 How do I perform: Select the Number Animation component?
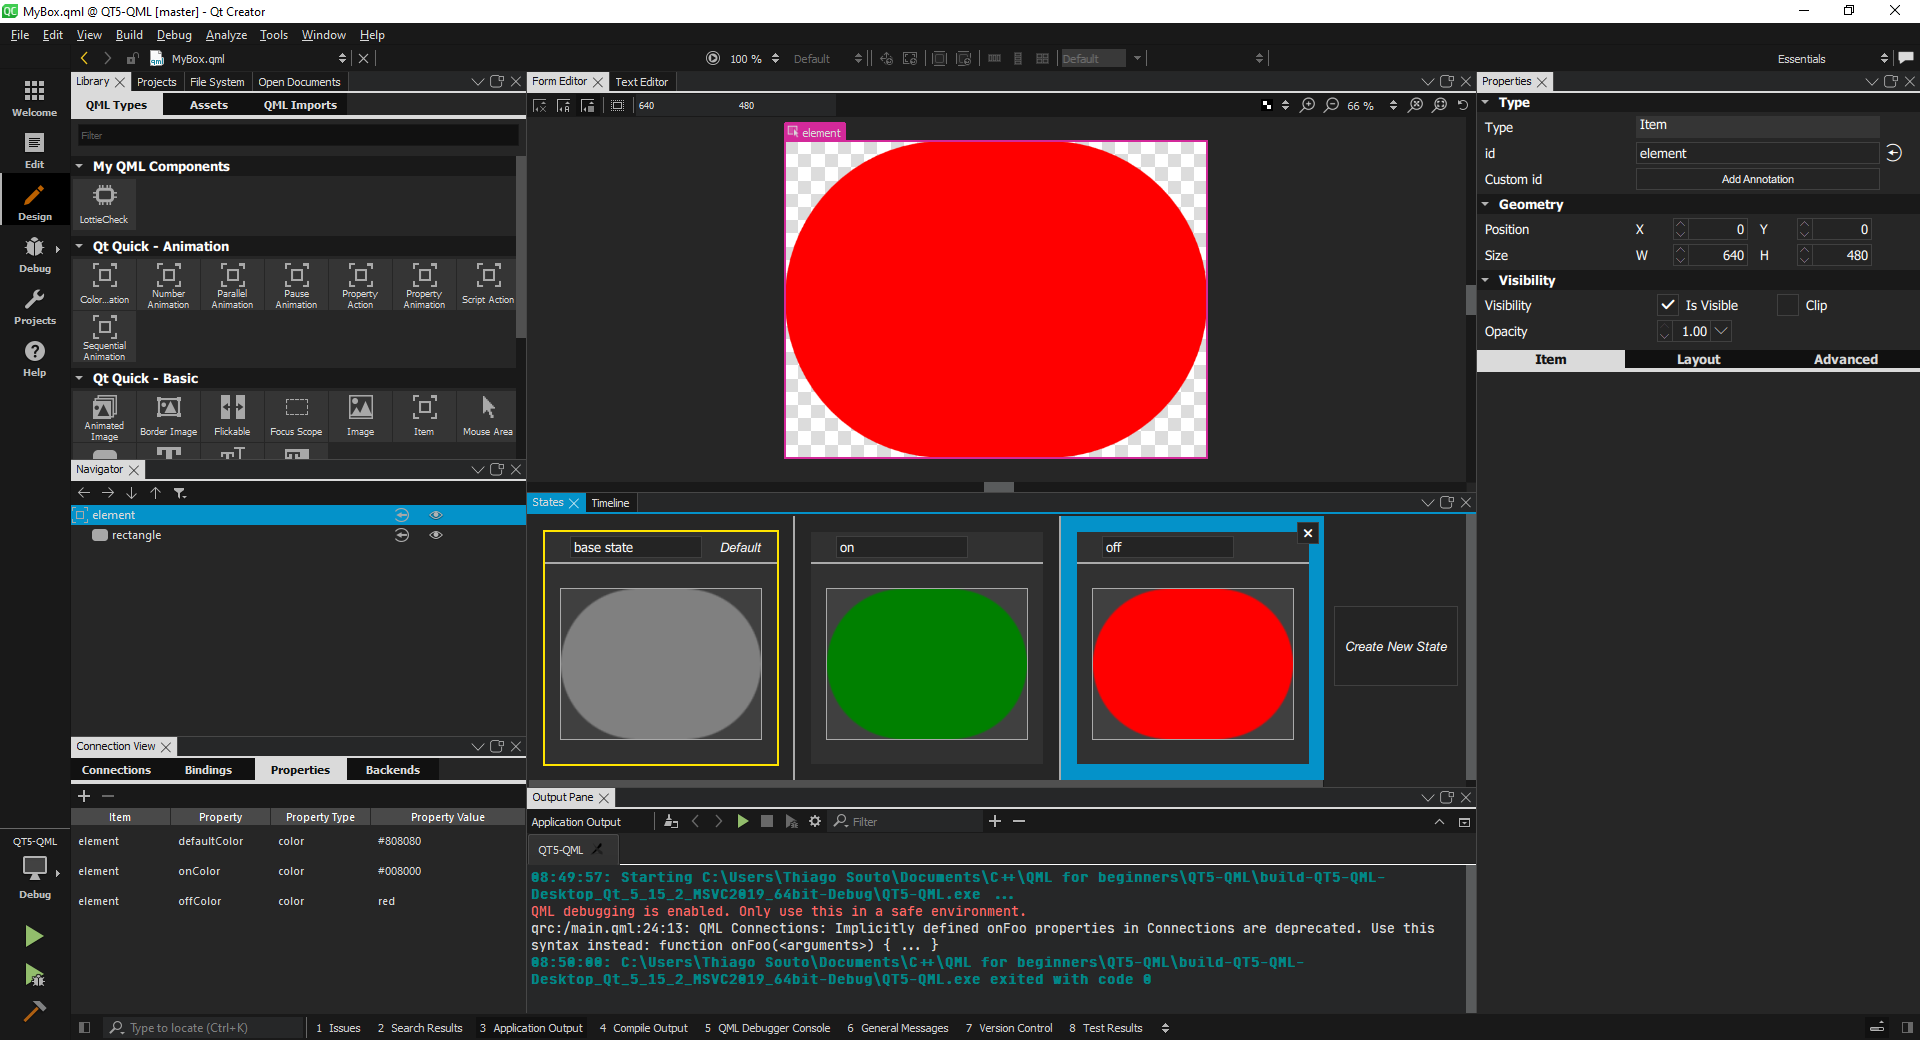point(168,285)
